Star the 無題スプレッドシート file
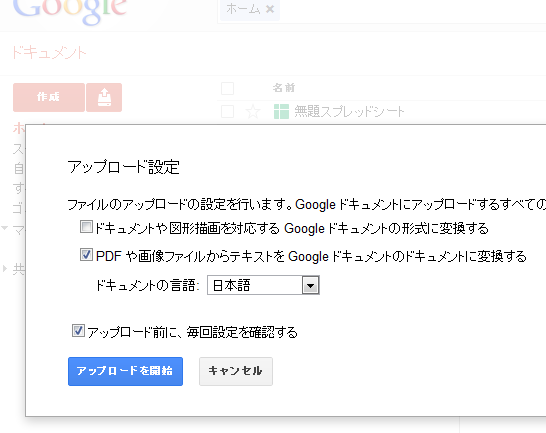The width and height of the screenshot is (546, 433). point(253,112)
